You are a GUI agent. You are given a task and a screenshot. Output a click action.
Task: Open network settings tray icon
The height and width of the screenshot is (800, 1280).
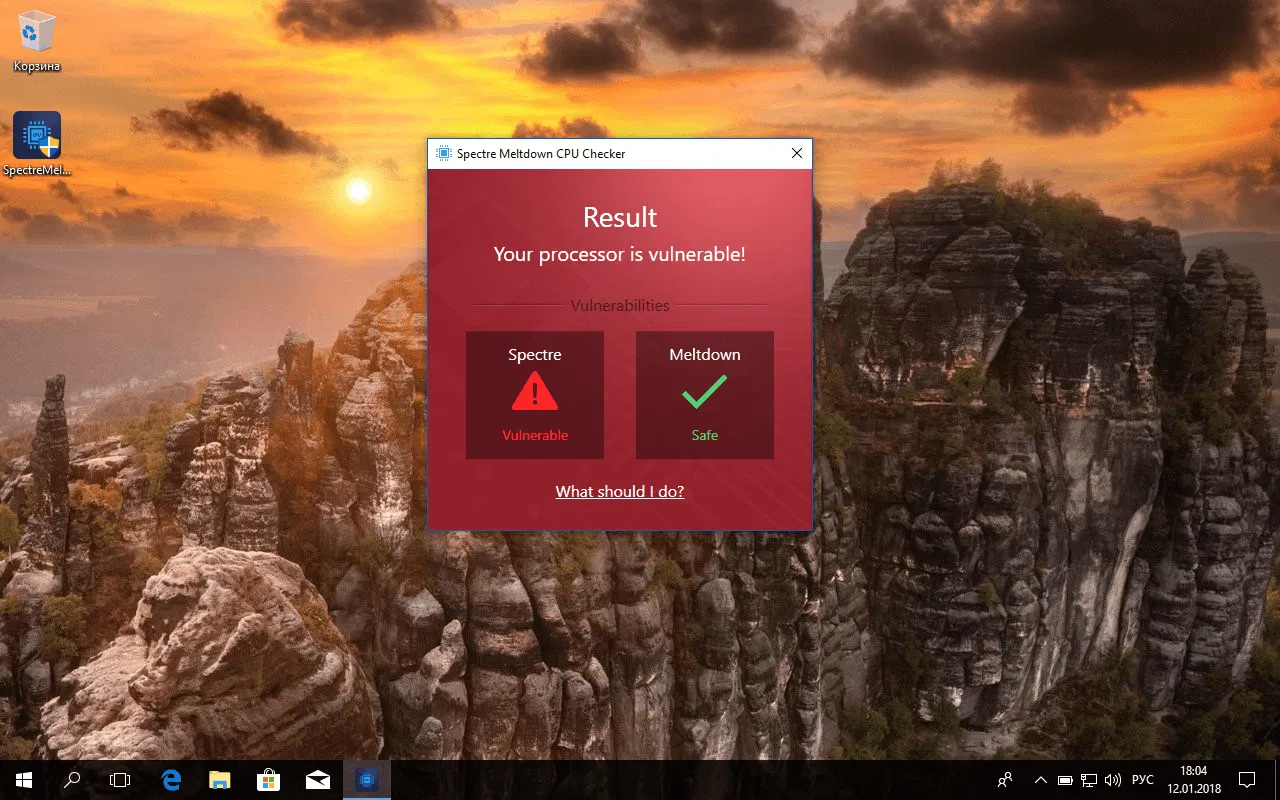[1089, 780]
